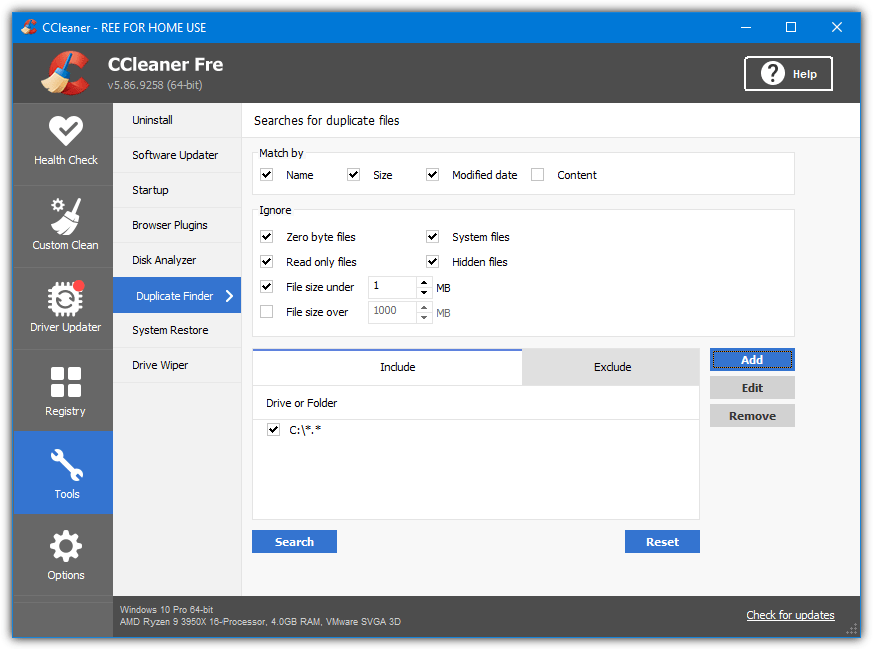Image resolution: width=873 pixels, height=649 pixels.
Task: Open the Disk Analyzer tool
Action: pyautogui.click(x=177, y=260)
